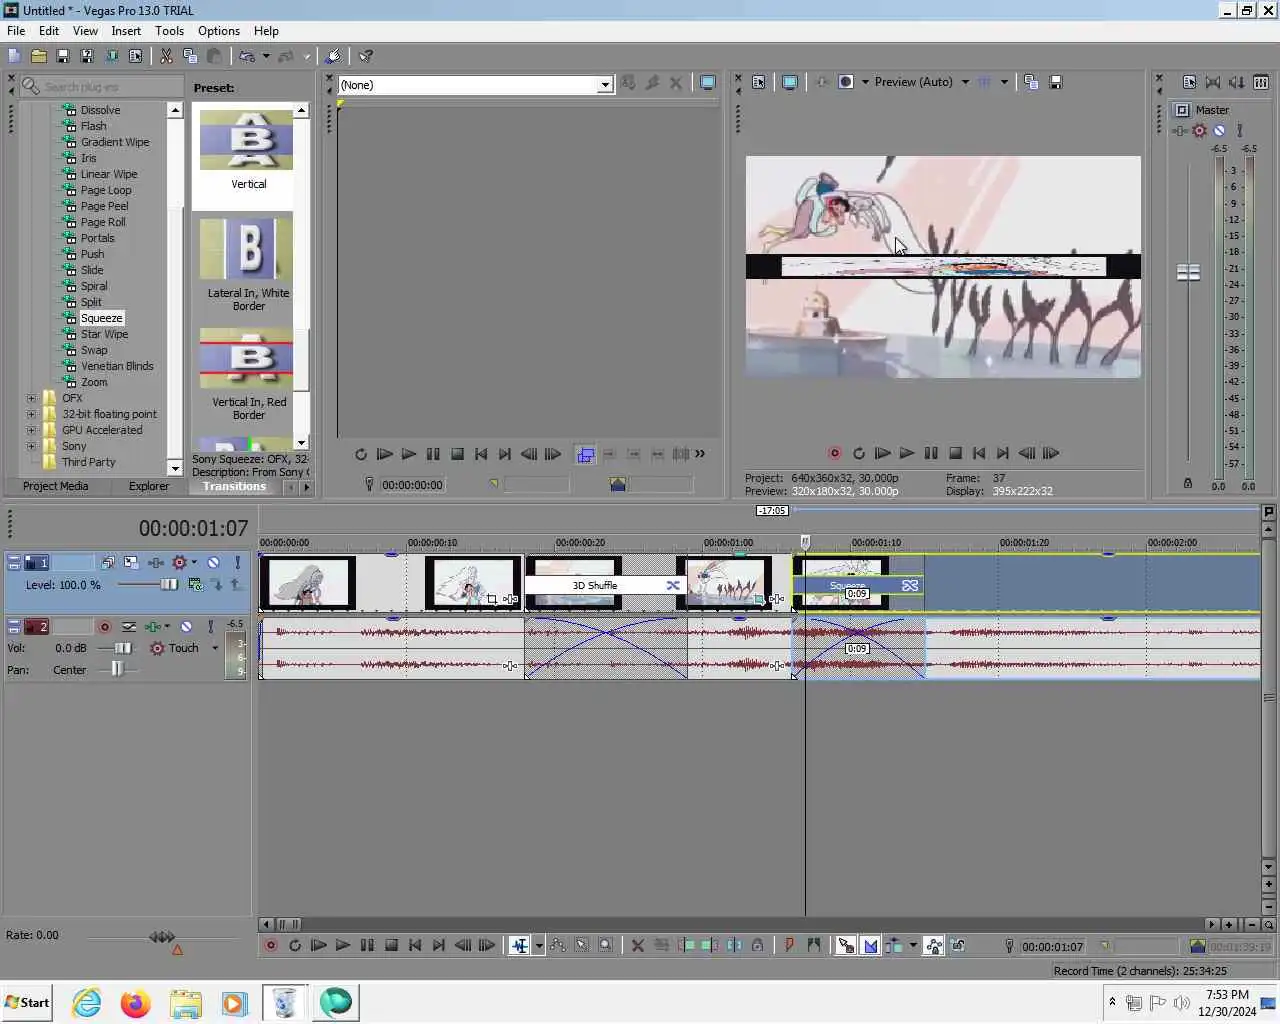This screenshot has width=1280, height=1024.
Task: Switch to the Explorer tab
Action: (149, 486)
